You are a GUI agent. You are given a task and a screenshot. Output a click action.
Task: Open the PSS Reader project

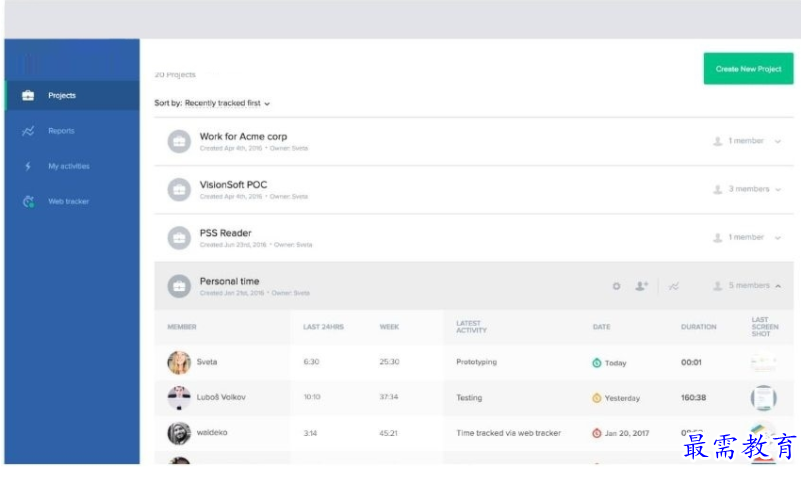[225, 233]
